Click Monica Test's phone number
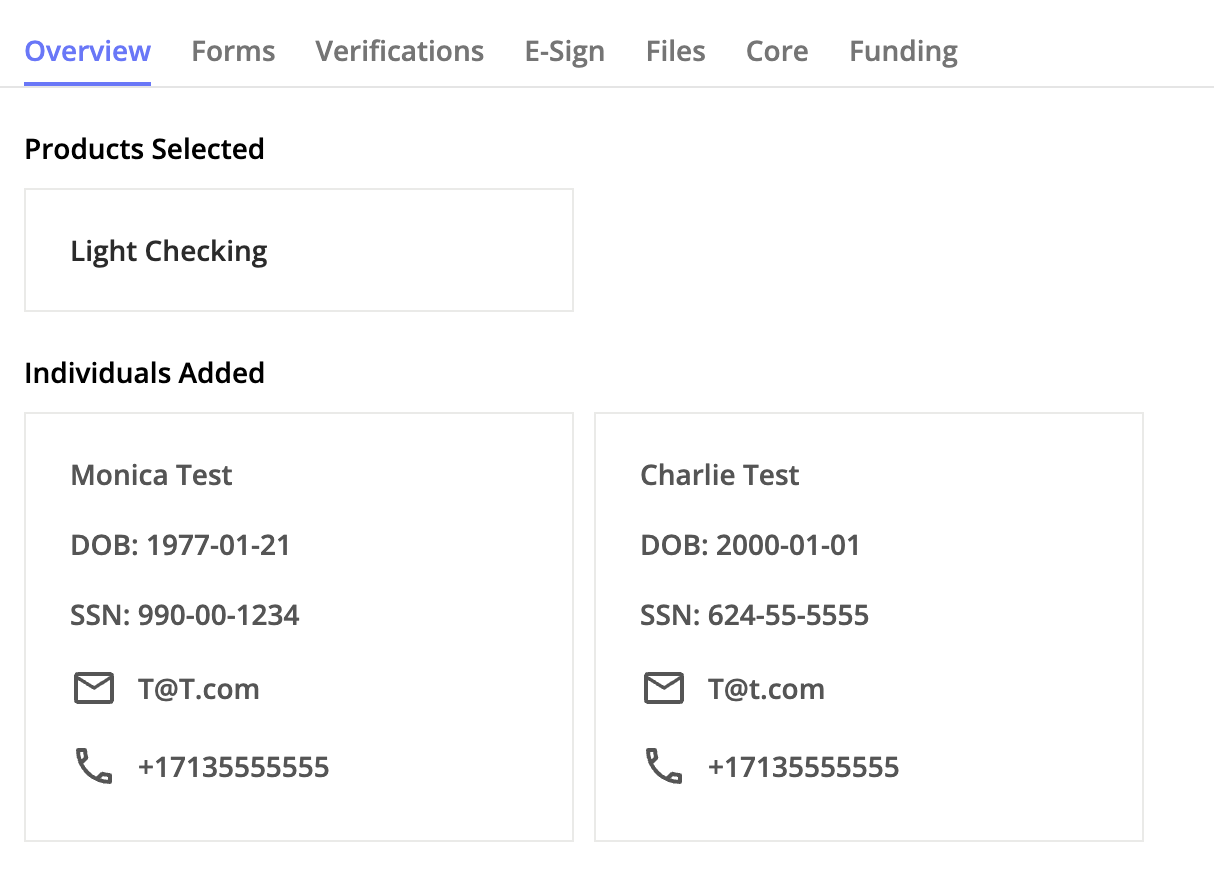1214x884 pixels. point(234,767)
